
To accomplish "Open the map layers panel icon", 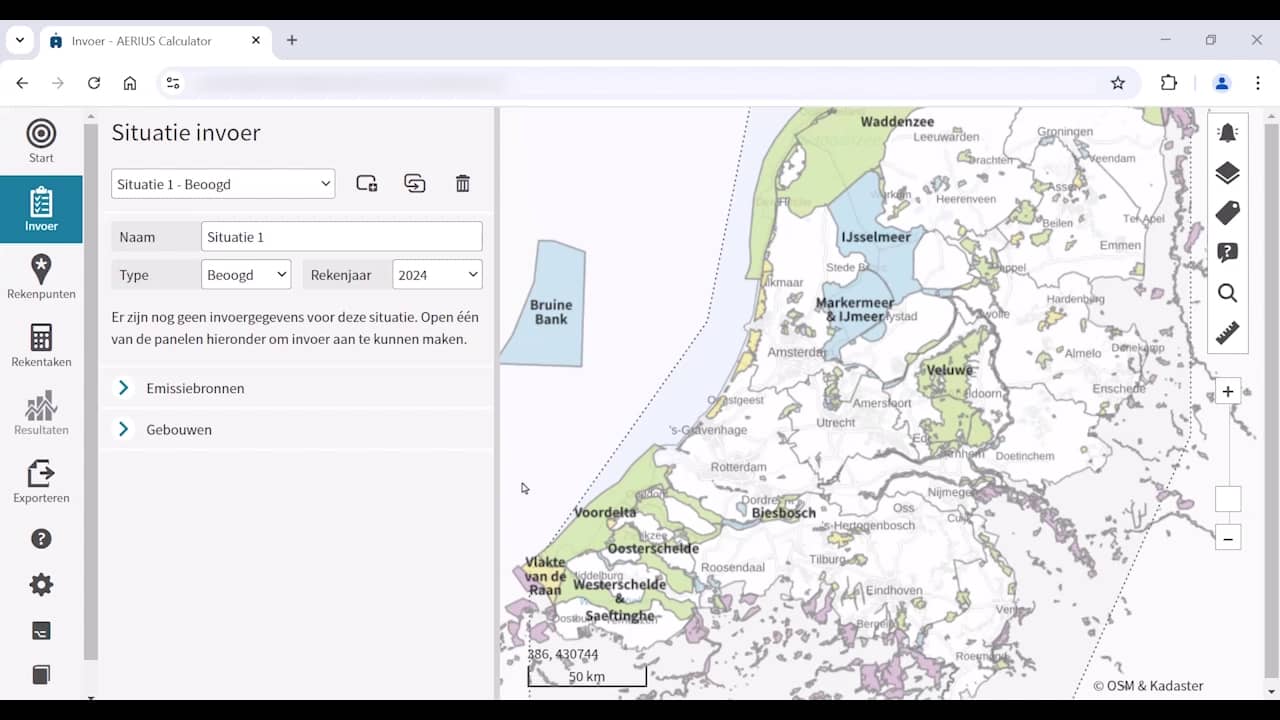I will 1227,173.
